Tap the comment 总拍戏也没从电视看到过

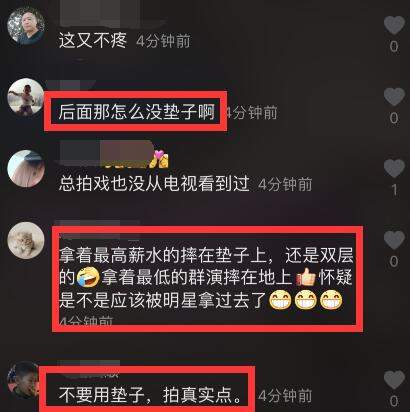coord(154,183)
